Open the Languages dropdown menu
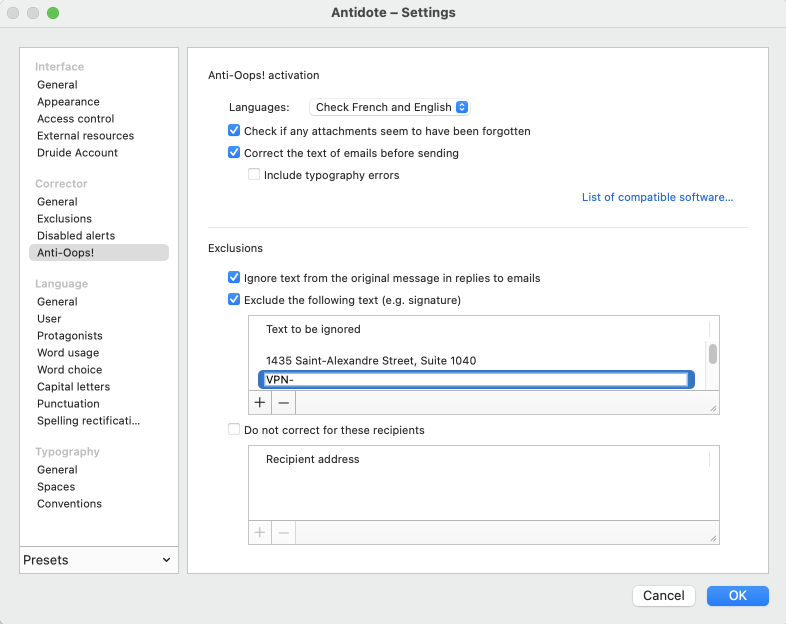786x624 pixels. click(x=390, y=107)
